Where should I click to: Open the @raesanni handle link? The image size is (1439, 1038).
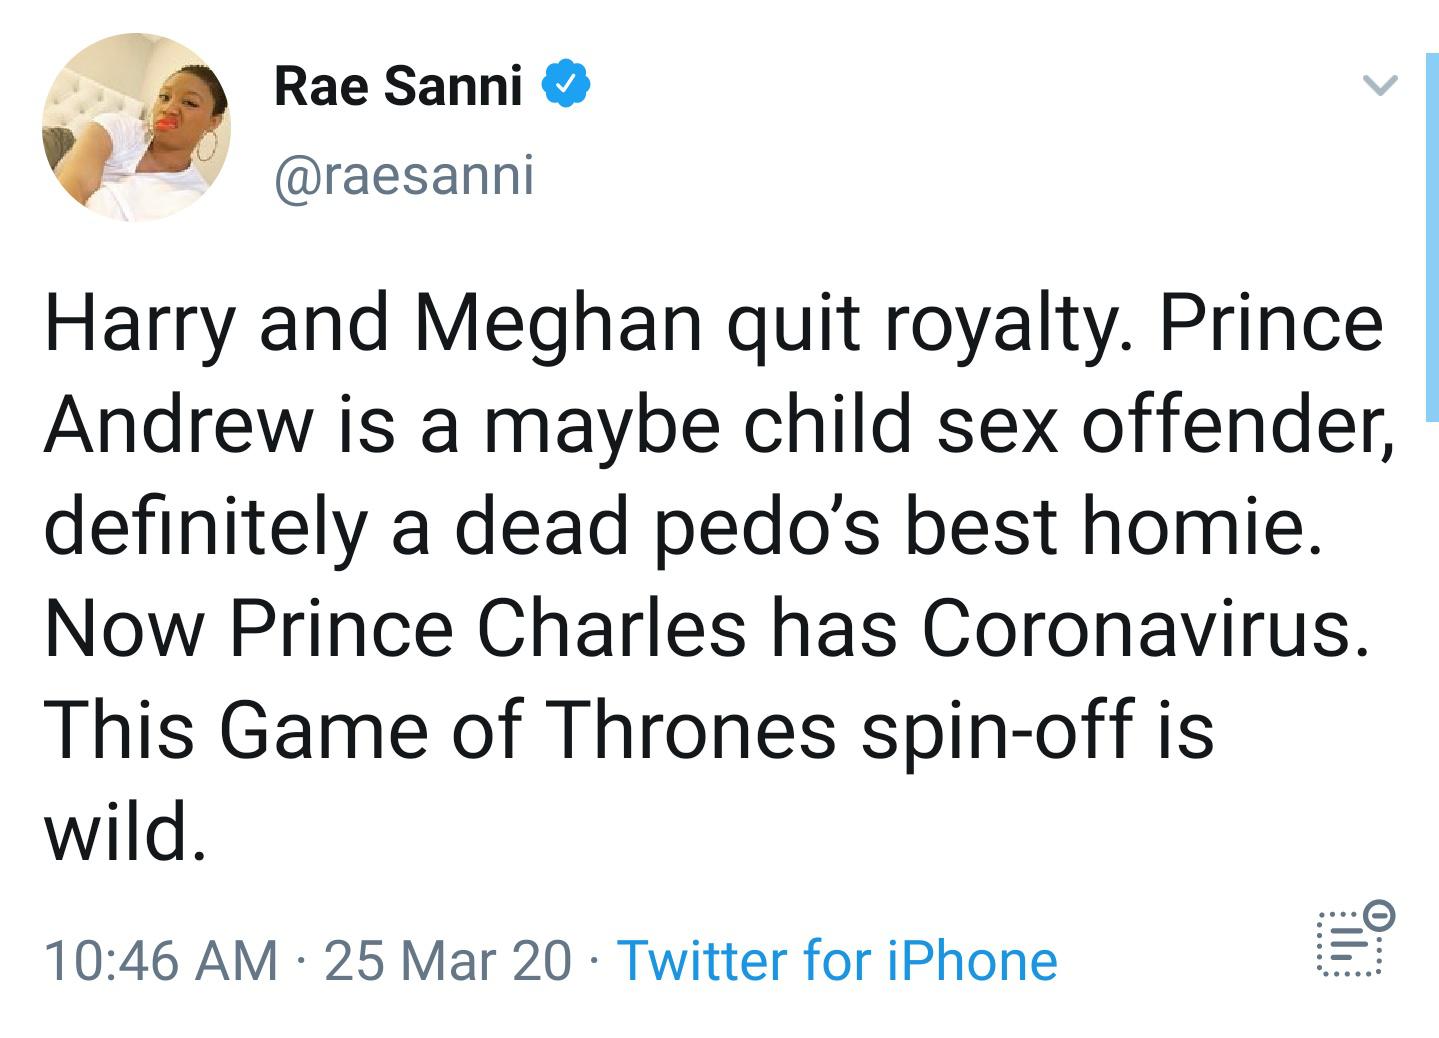pos(404,176)
